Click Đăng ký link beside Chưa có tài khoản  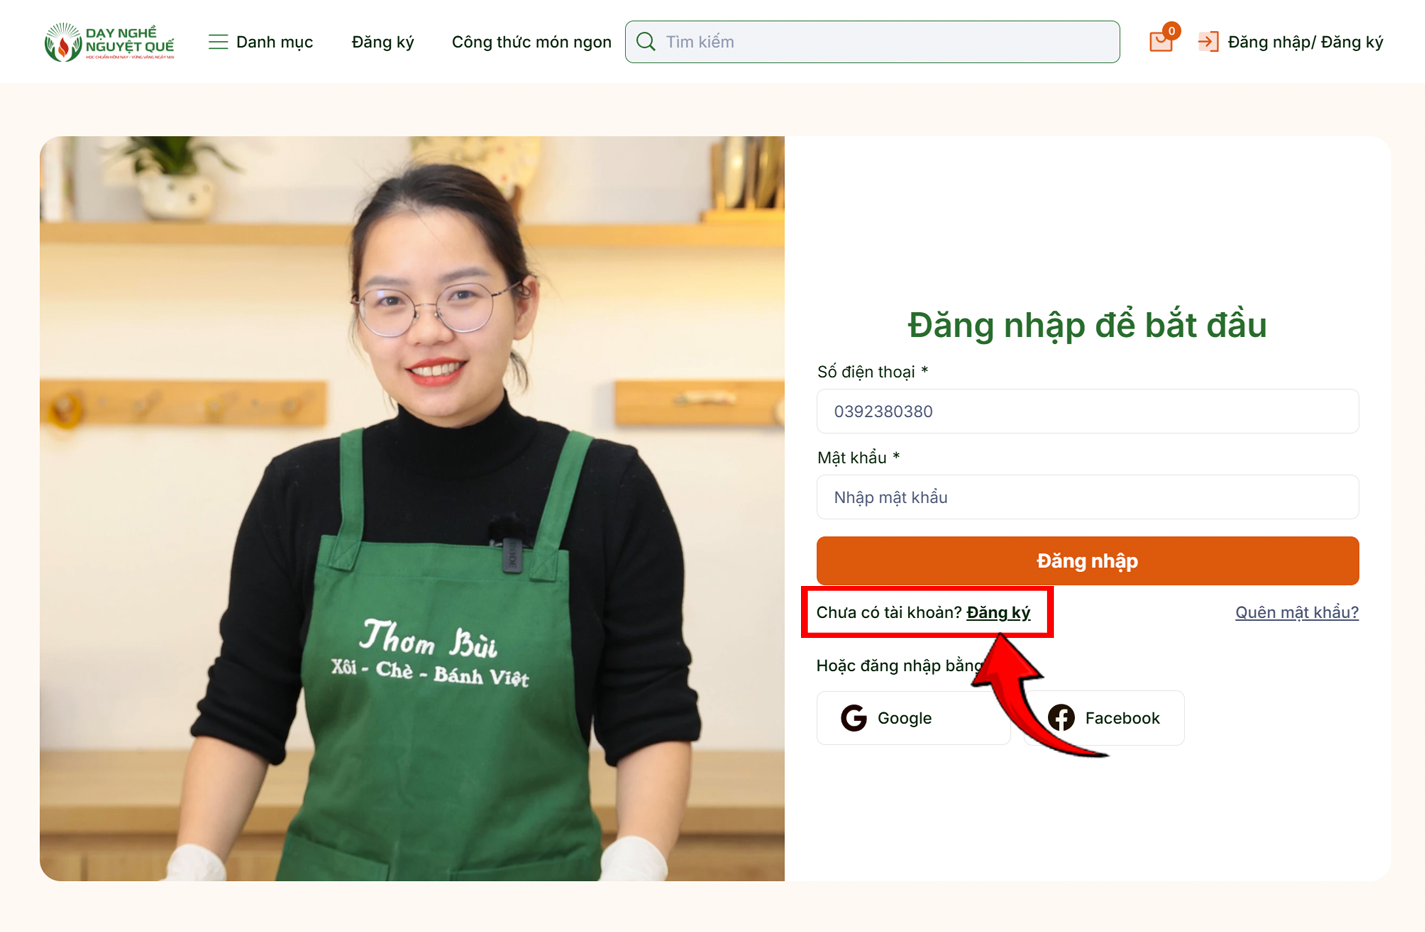[998, 612]
